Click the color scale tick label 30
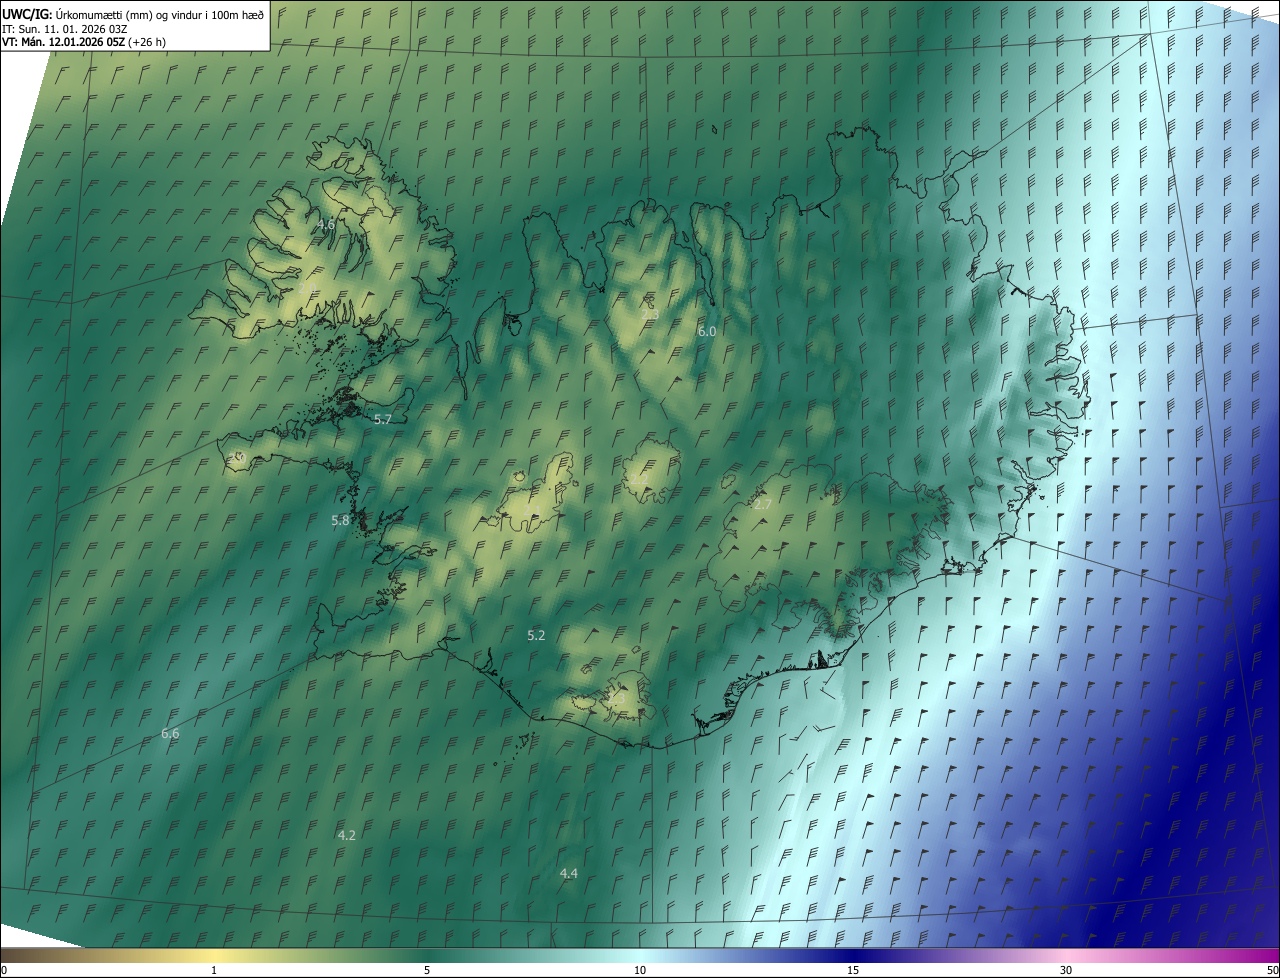 point(1066,970)
